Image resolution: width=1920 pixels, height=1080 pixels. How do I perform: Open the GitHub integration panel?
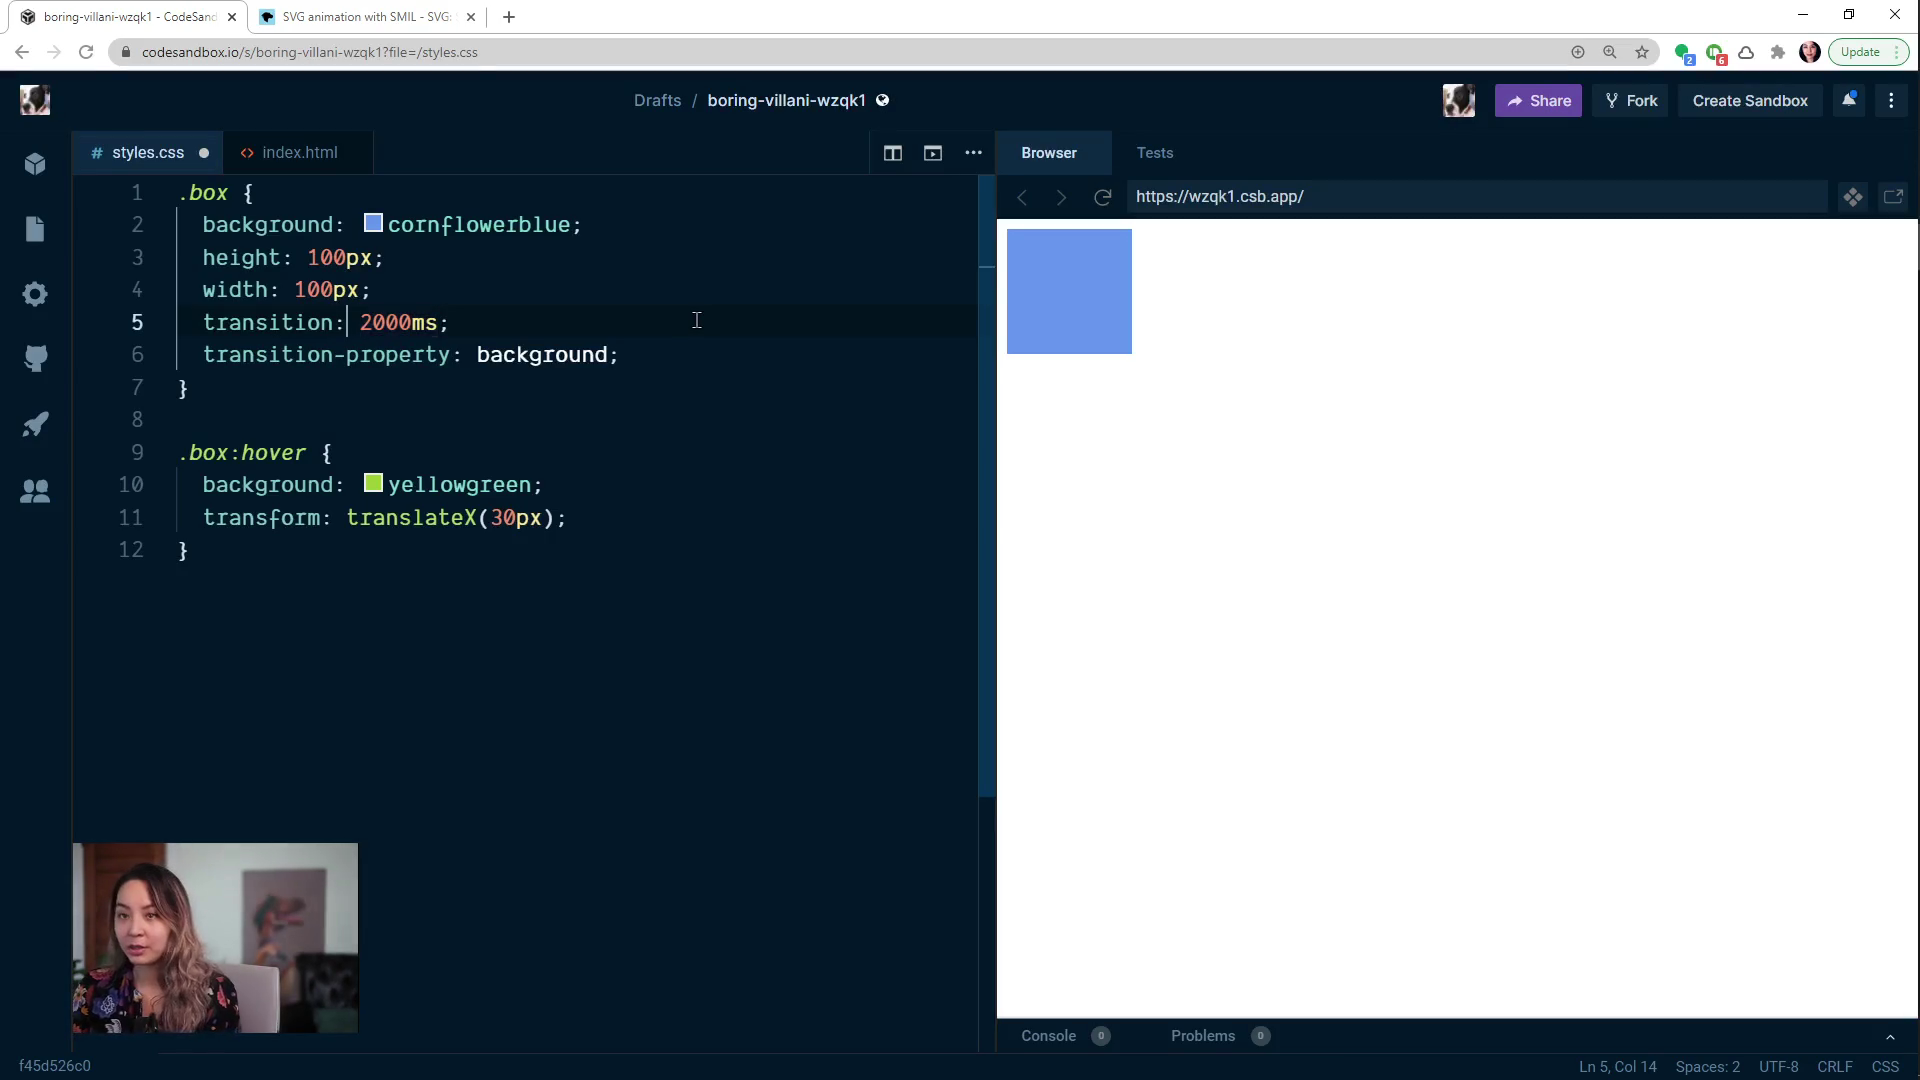pyautogui.click(x=35, y=358)
